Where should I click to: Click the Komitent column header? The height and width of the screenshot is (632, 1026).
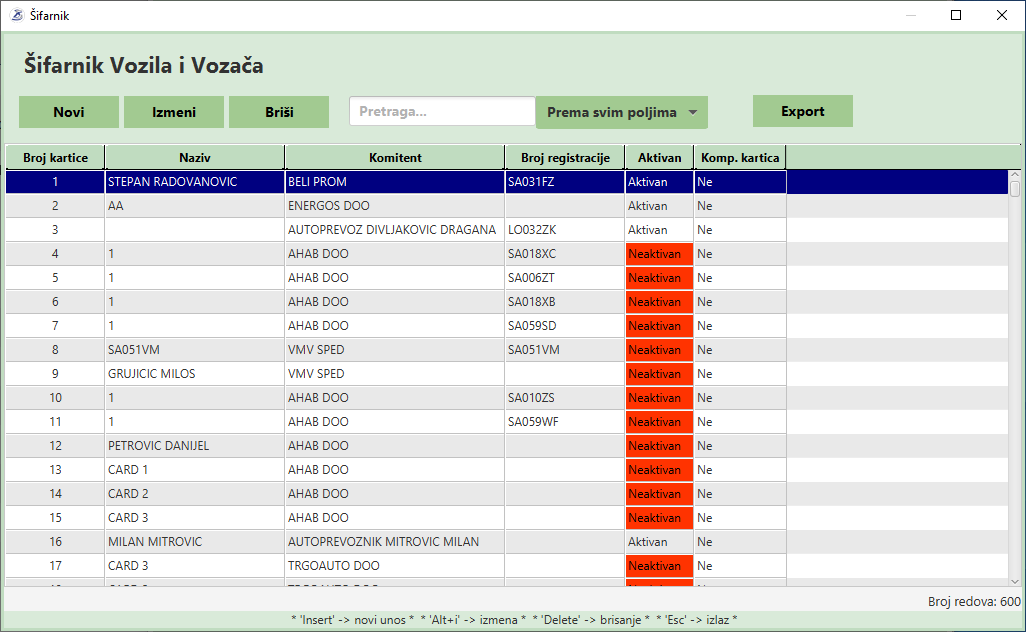pyautogui.click(x=395, y=158)
